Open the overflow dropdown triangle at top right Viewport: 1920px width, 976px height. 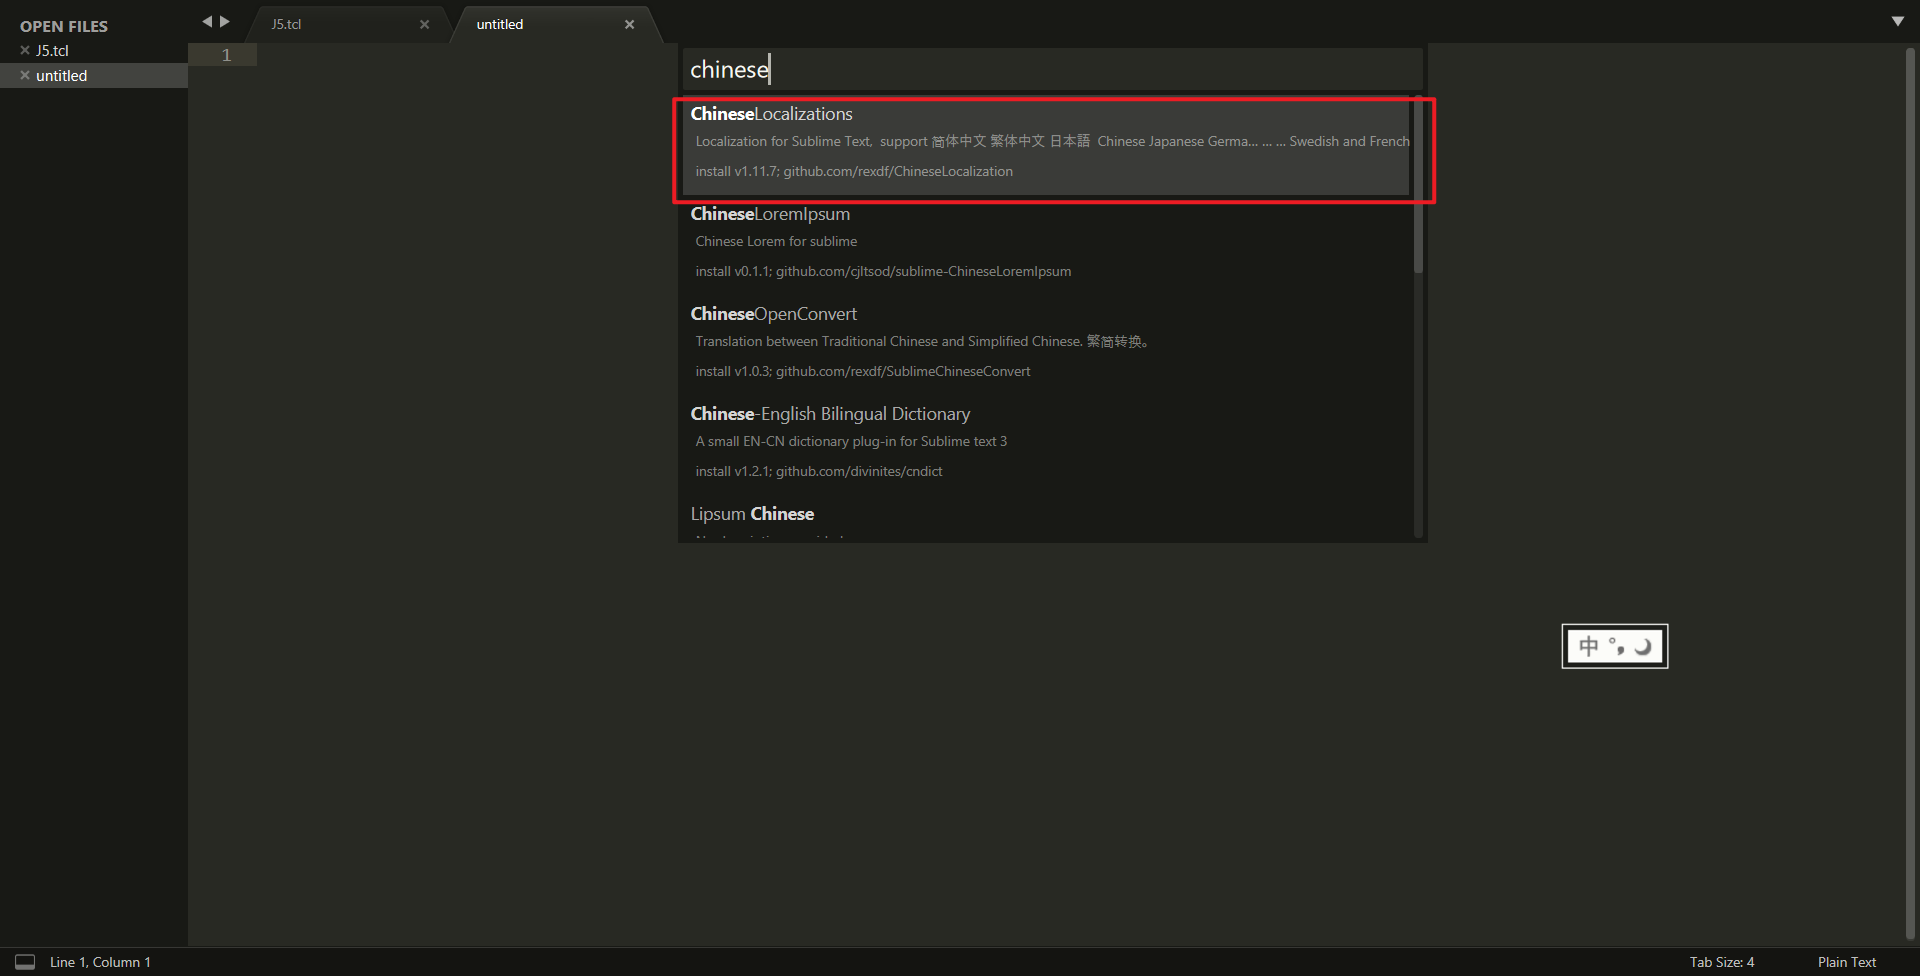[1899, 20]
